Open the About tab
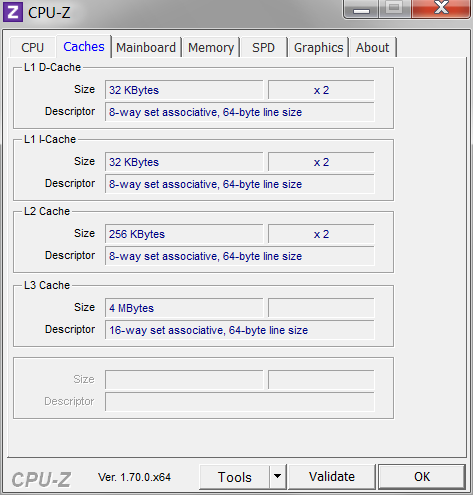The height and width of the screenshot is (495, 473). pyautogui.click(x=372, y=47)
